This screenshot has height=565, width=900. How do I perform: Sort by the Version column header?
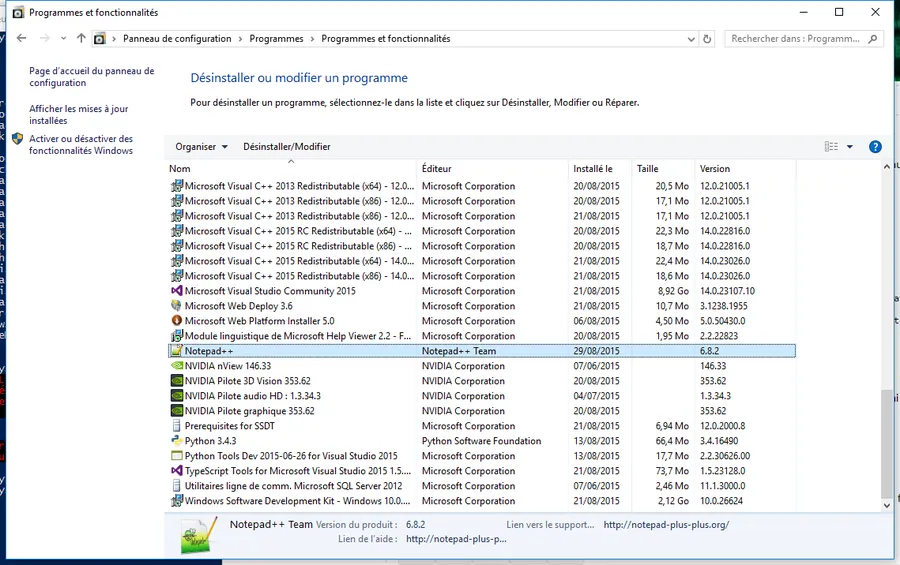(x=715, y=168)
